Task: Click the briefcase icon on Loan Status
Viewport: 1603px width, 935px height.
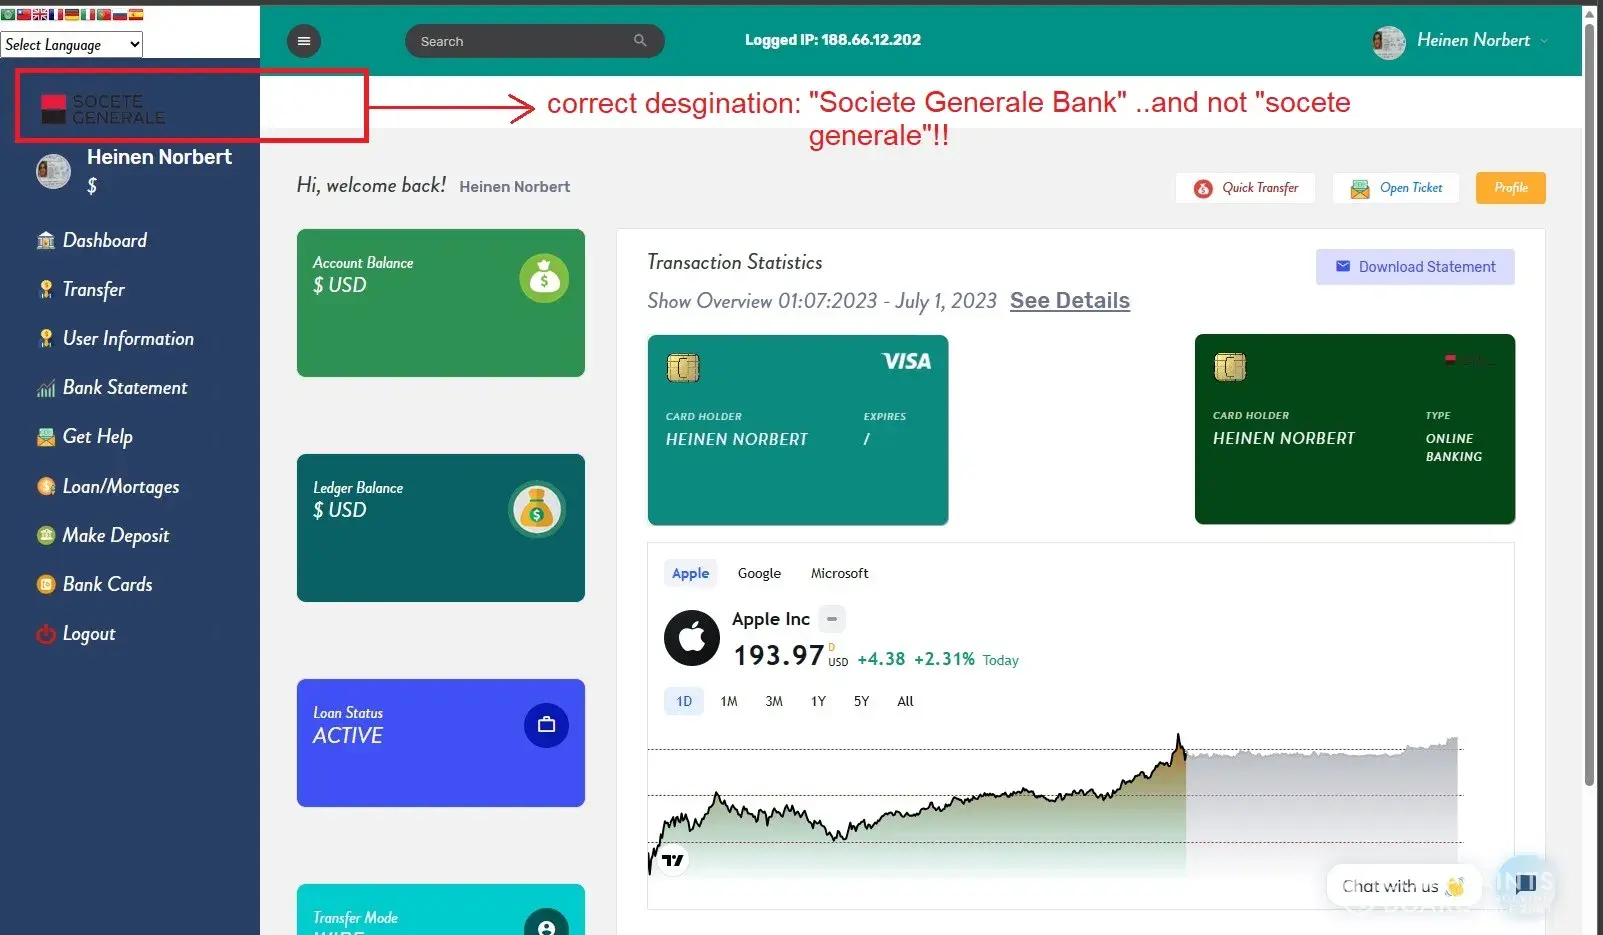Action: click(546, 725)
